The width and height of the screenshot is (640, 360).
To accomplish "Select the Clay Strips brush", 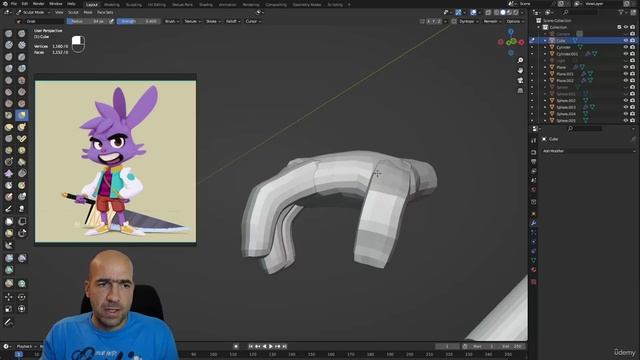I will tap(22, 45).
